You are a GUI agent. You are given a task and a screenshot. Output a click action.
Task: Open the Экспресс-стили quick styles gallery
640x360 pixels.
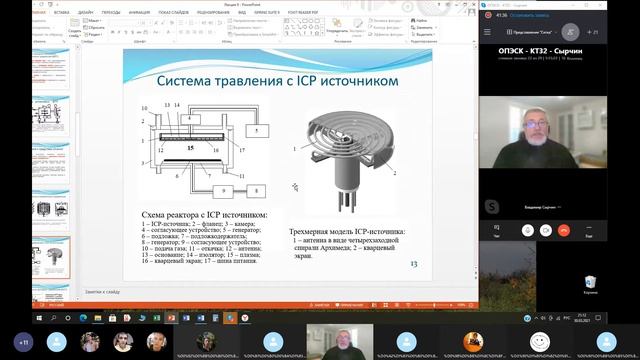click(358, 27)
